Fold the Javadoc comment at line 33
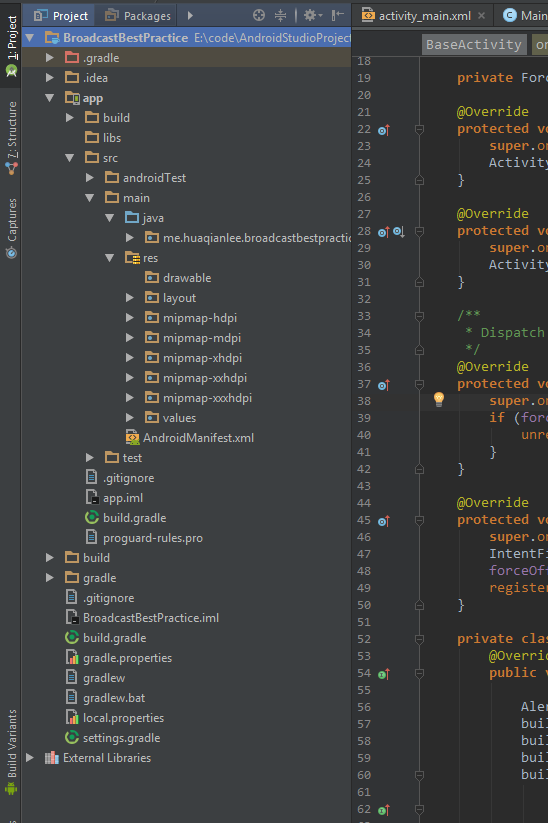This screenshot has height=823, width=548. (419, 316)
